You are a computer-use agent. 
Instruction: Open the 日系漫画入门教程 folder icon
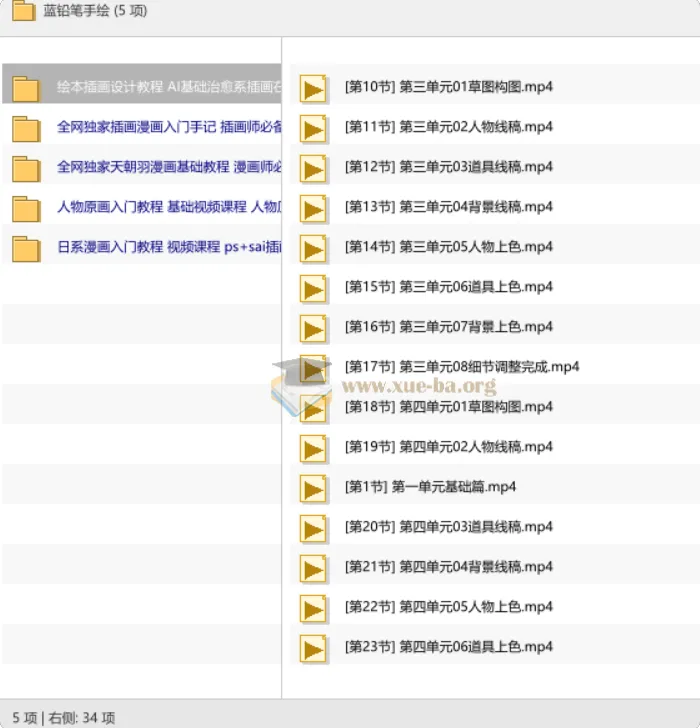(x=26, y=249)
